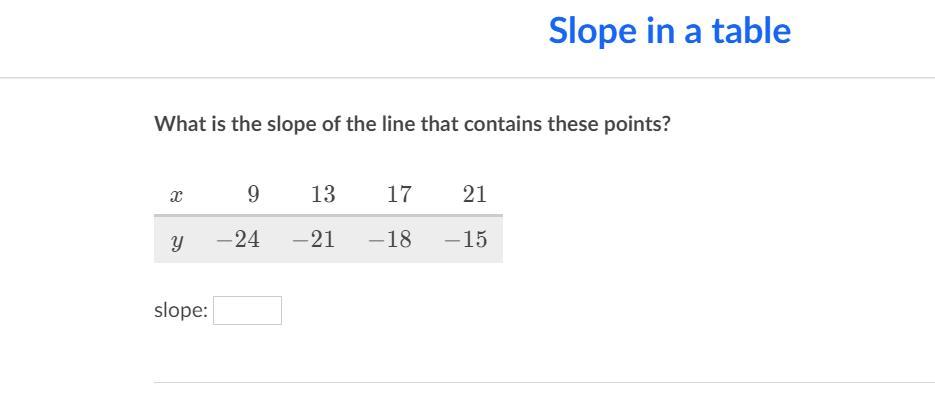Image resolution: width=935 pixels, height=404 pixels.
Task: Click the y row header label
Action: (176, 242)
